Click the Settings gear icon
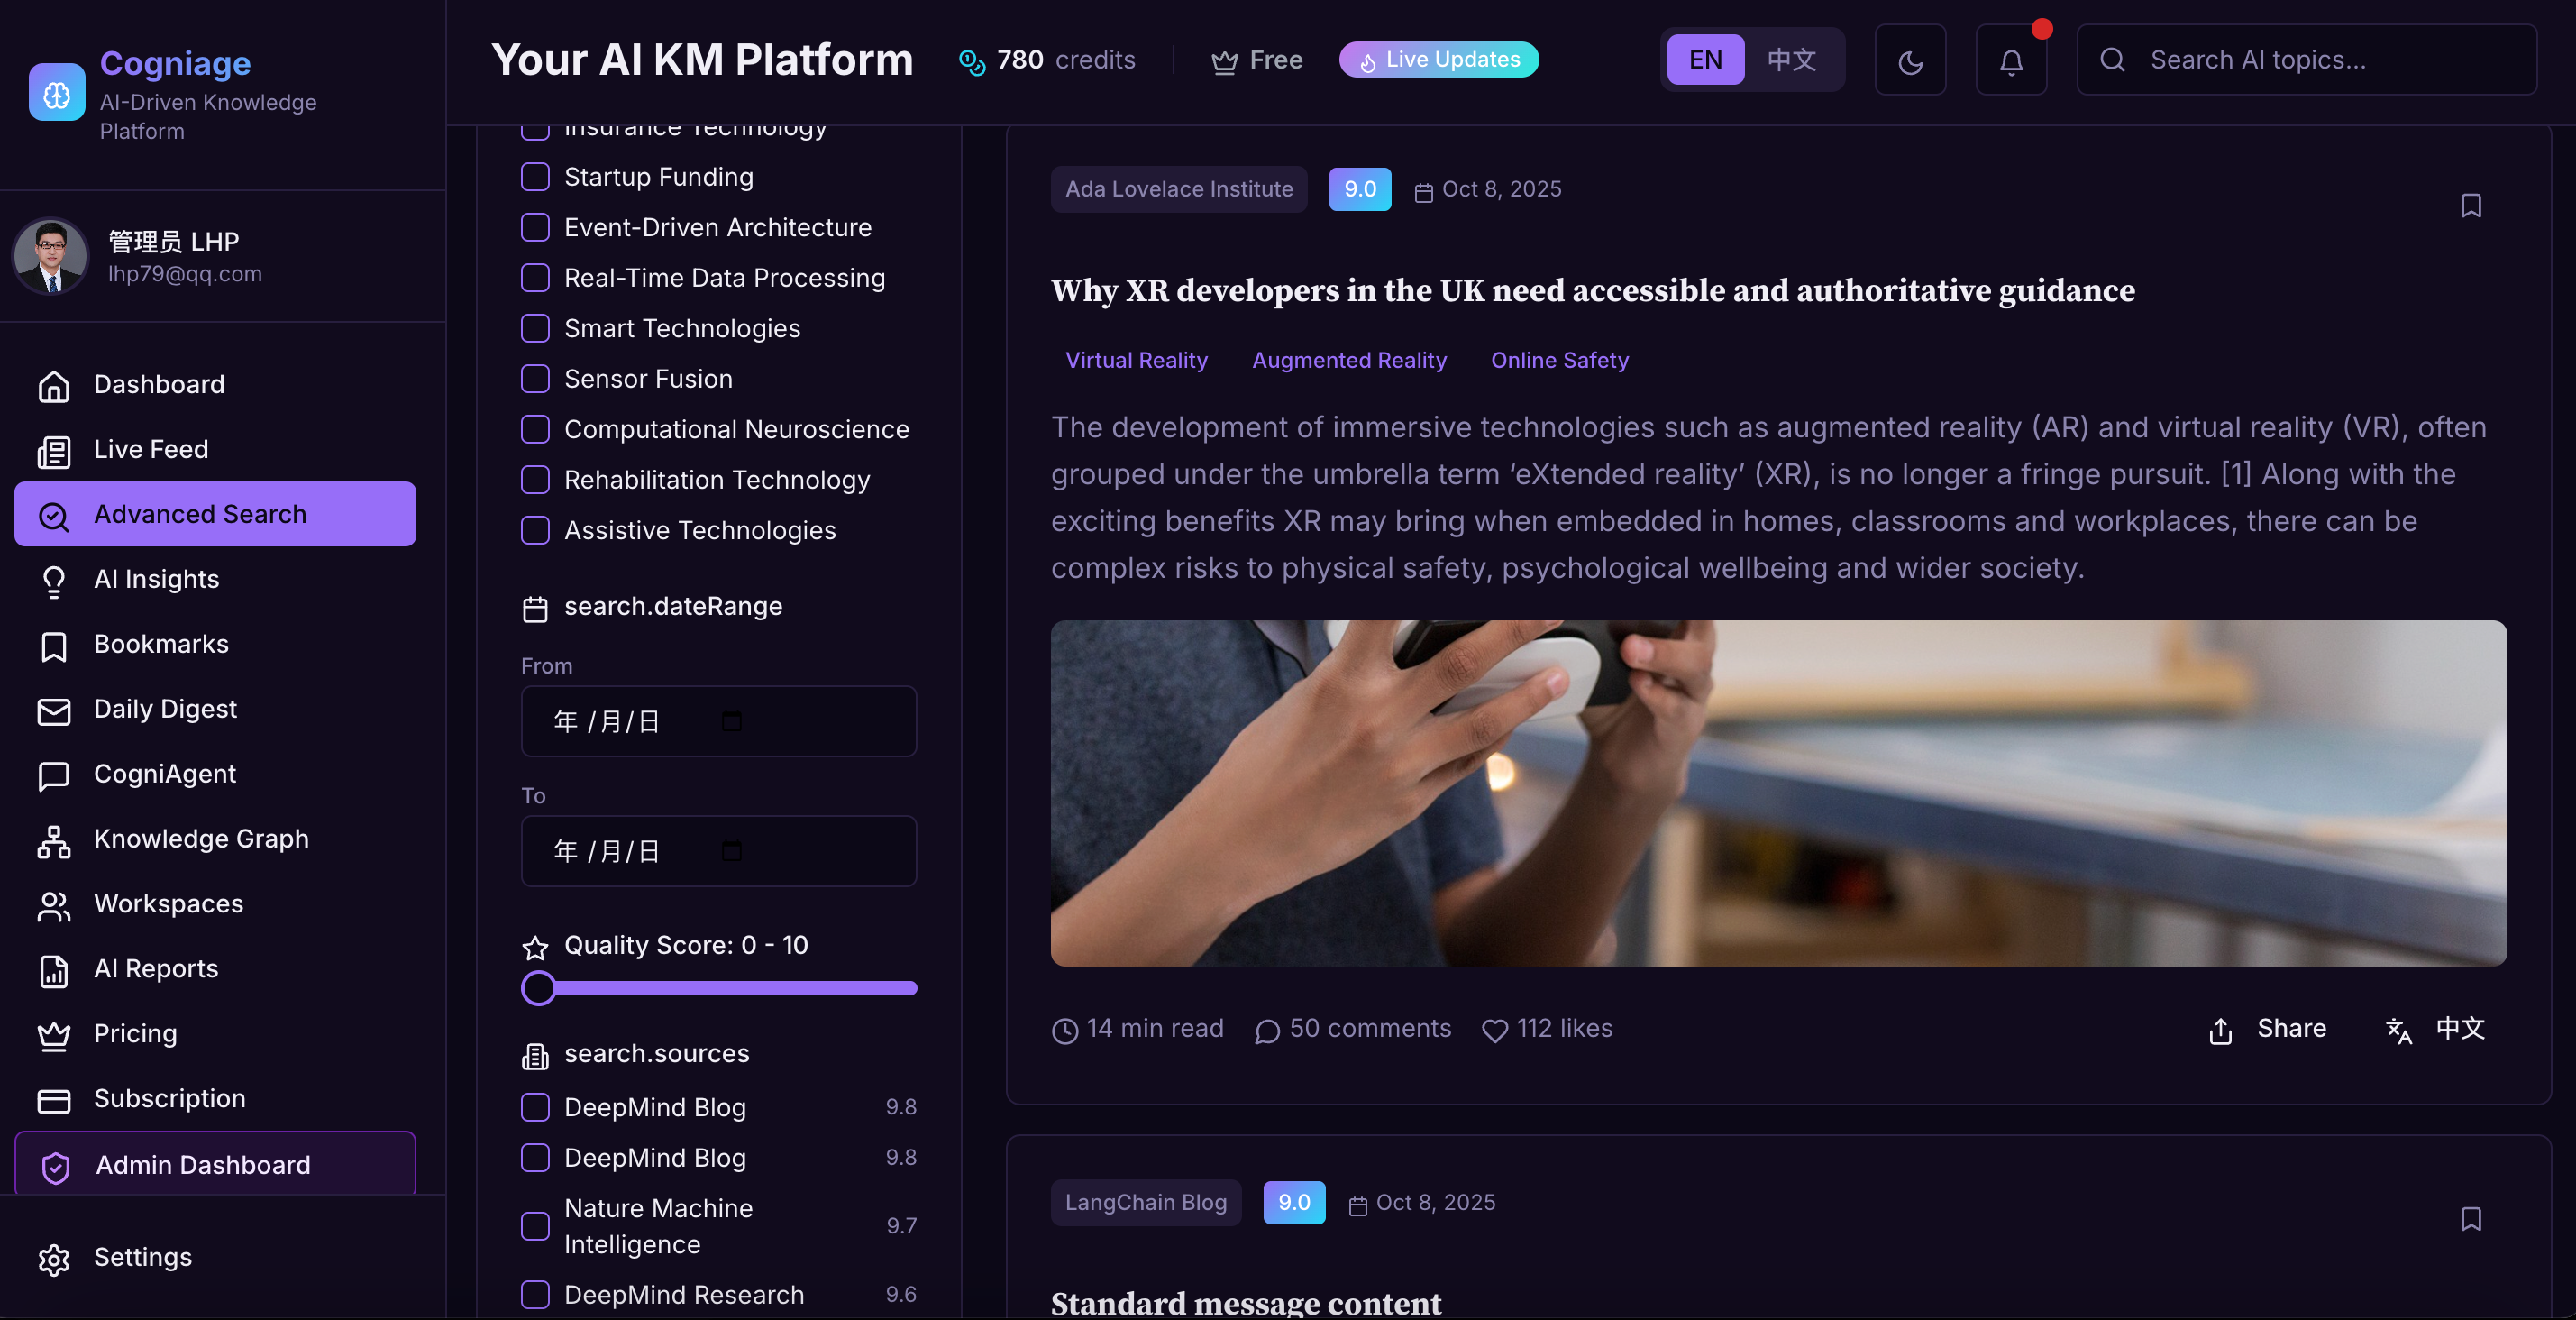The width and height of the screenshot is (2576, 1320). (x=54, y=1258)
